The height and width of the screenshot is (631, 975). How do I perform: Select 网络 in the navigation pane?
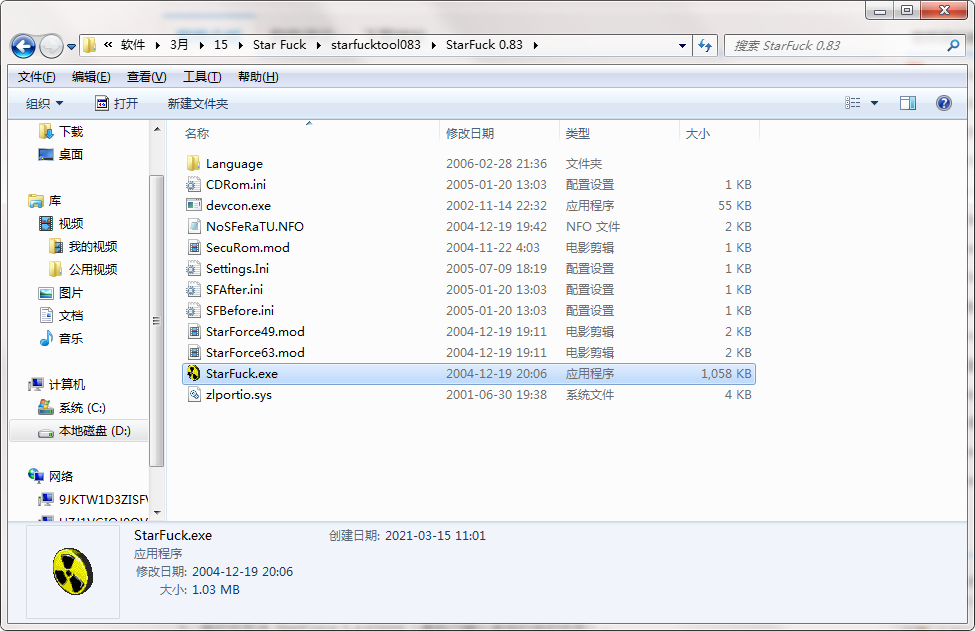click(51, 476)
